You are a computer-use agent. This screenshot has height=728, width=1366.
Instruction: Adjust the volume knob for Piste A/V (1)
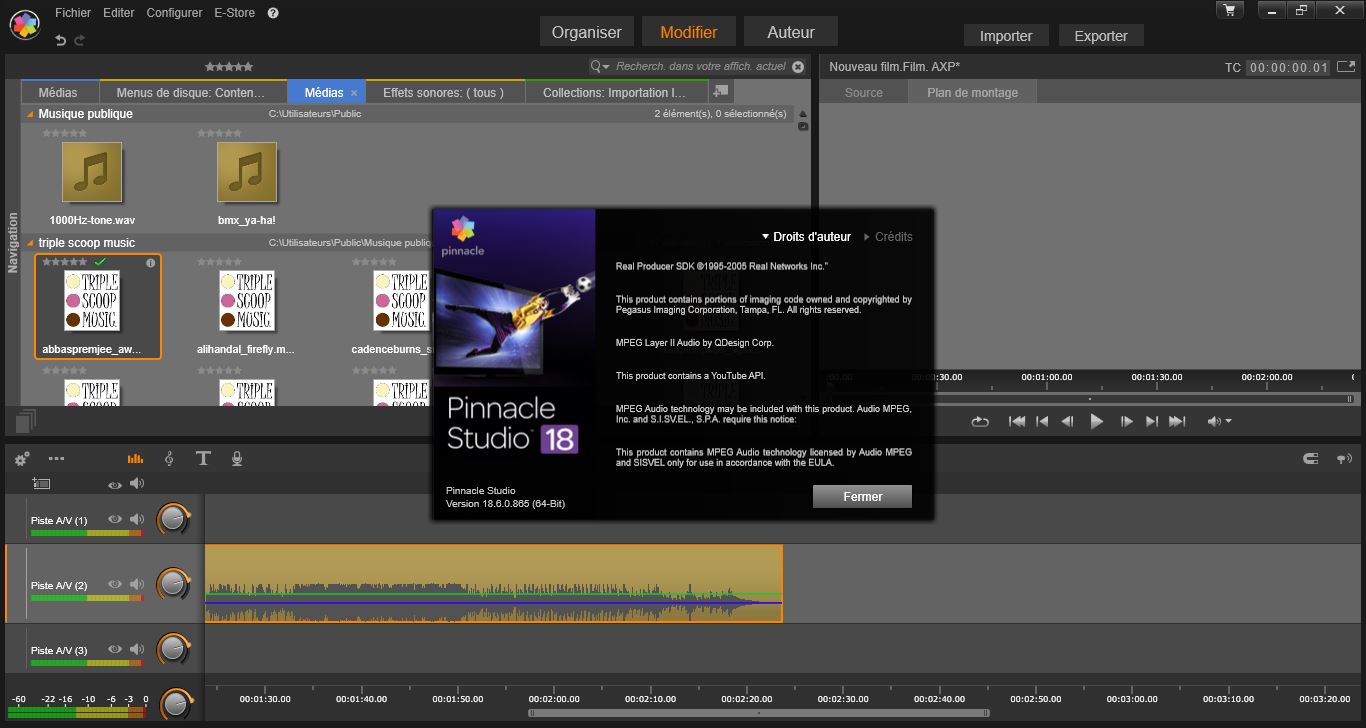174,520
